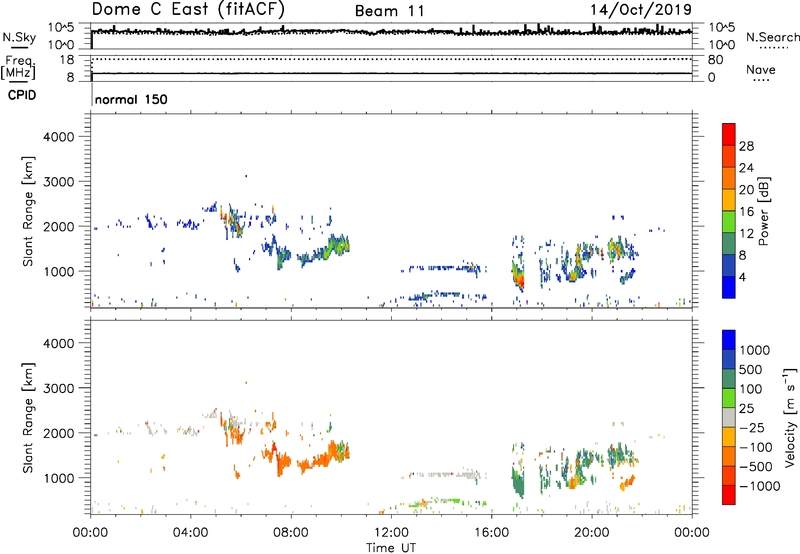800x554 pixels.
Task: Click the "N.Search" dotted-line legend label
Action: (772, 37)
